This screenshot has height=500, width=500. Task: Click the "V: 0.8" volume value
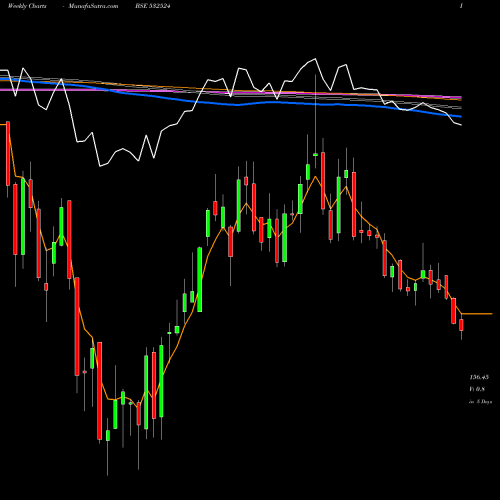[x=477, y=389]
